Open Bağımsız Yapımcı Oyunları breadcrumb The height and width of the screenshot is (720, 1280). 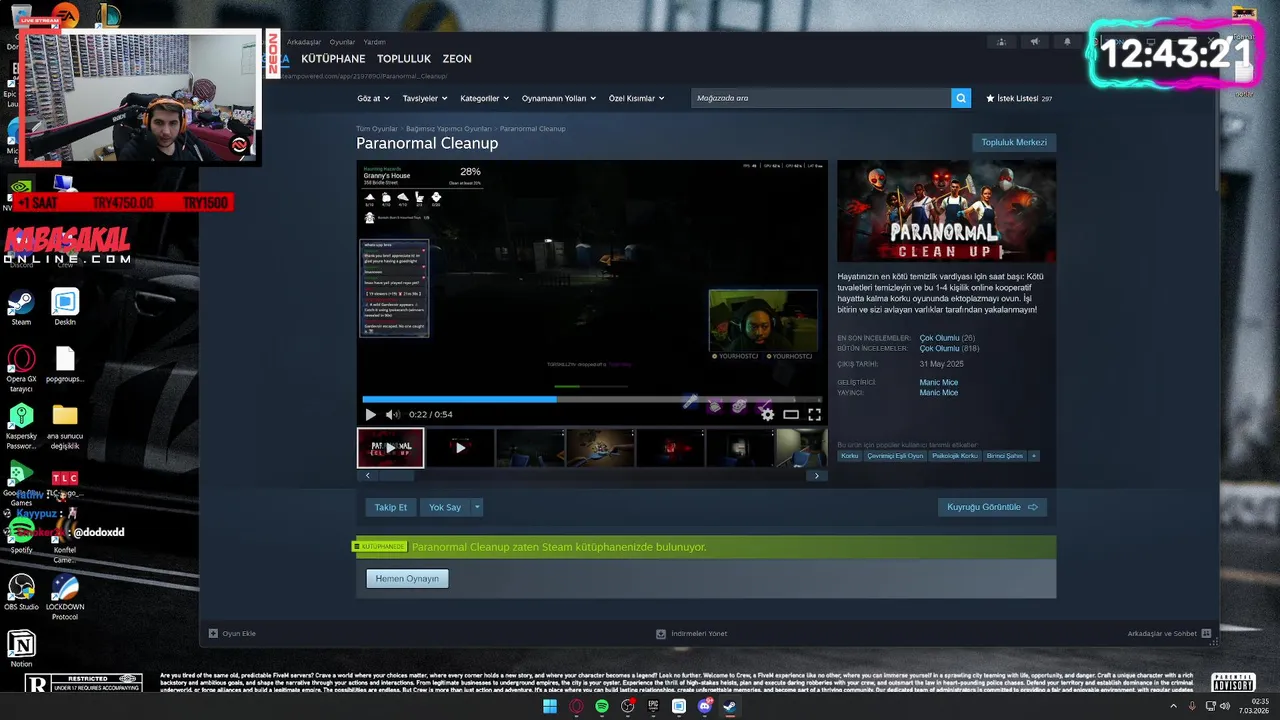[449, 129]
